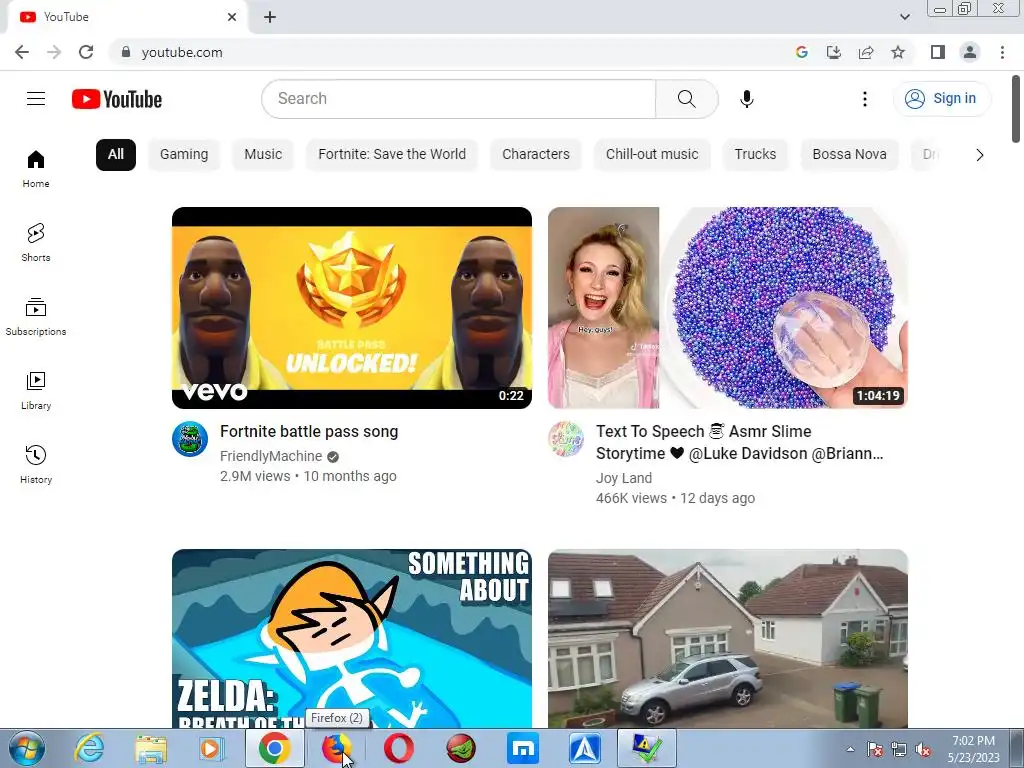Click the YouTube search input field
The width and height of the screenshot is (1024, 768).
click(459, 99)
